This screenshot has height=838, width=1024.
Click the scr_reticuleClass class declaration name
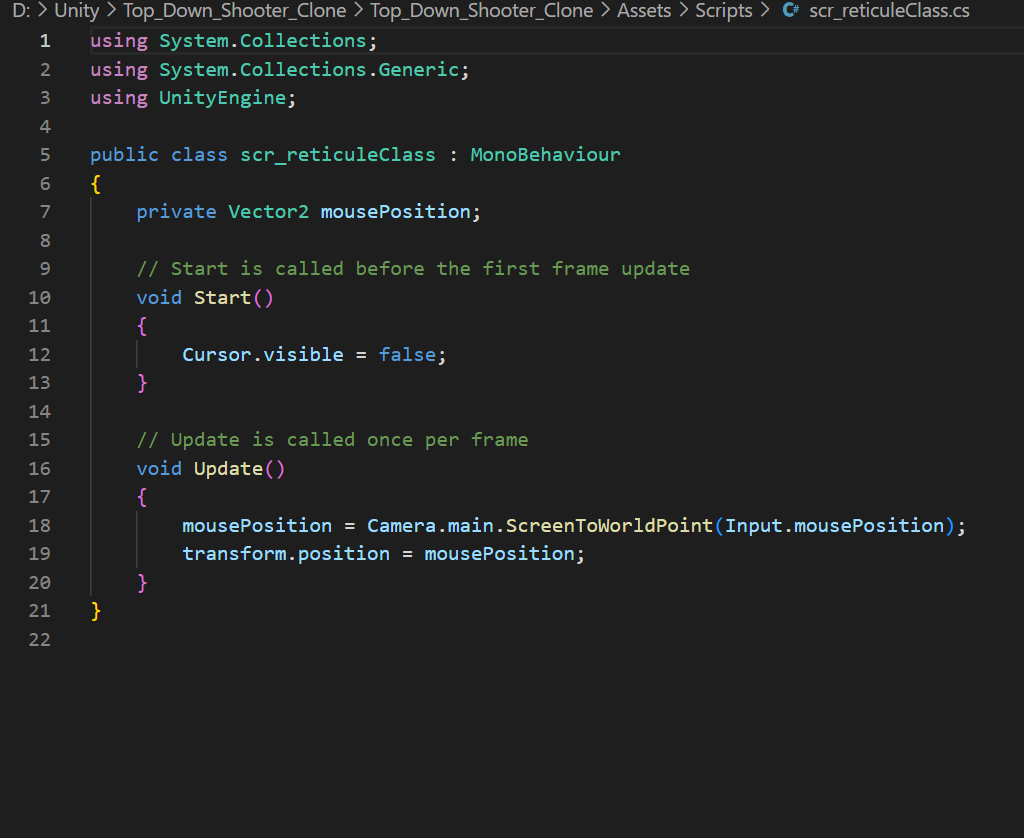(338, 155)
